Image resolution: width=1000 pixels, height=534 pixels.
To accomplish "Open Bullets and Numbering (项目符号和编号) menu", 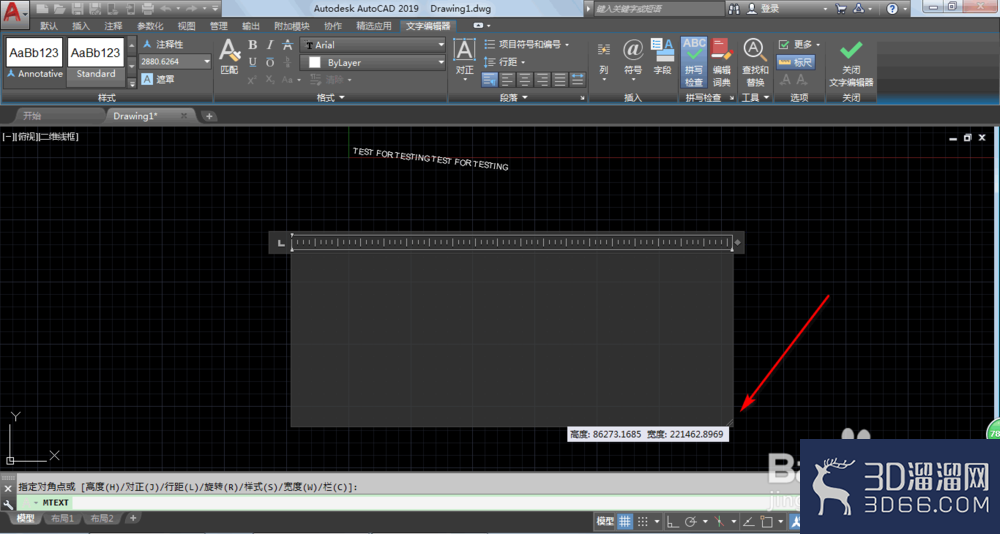I will click(x=526, y=44).
